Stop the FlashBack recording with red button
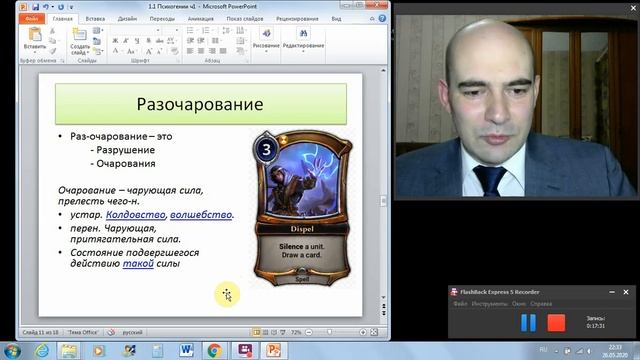The width and height of the screenshot is (640, 360). (x=556, y=322)
